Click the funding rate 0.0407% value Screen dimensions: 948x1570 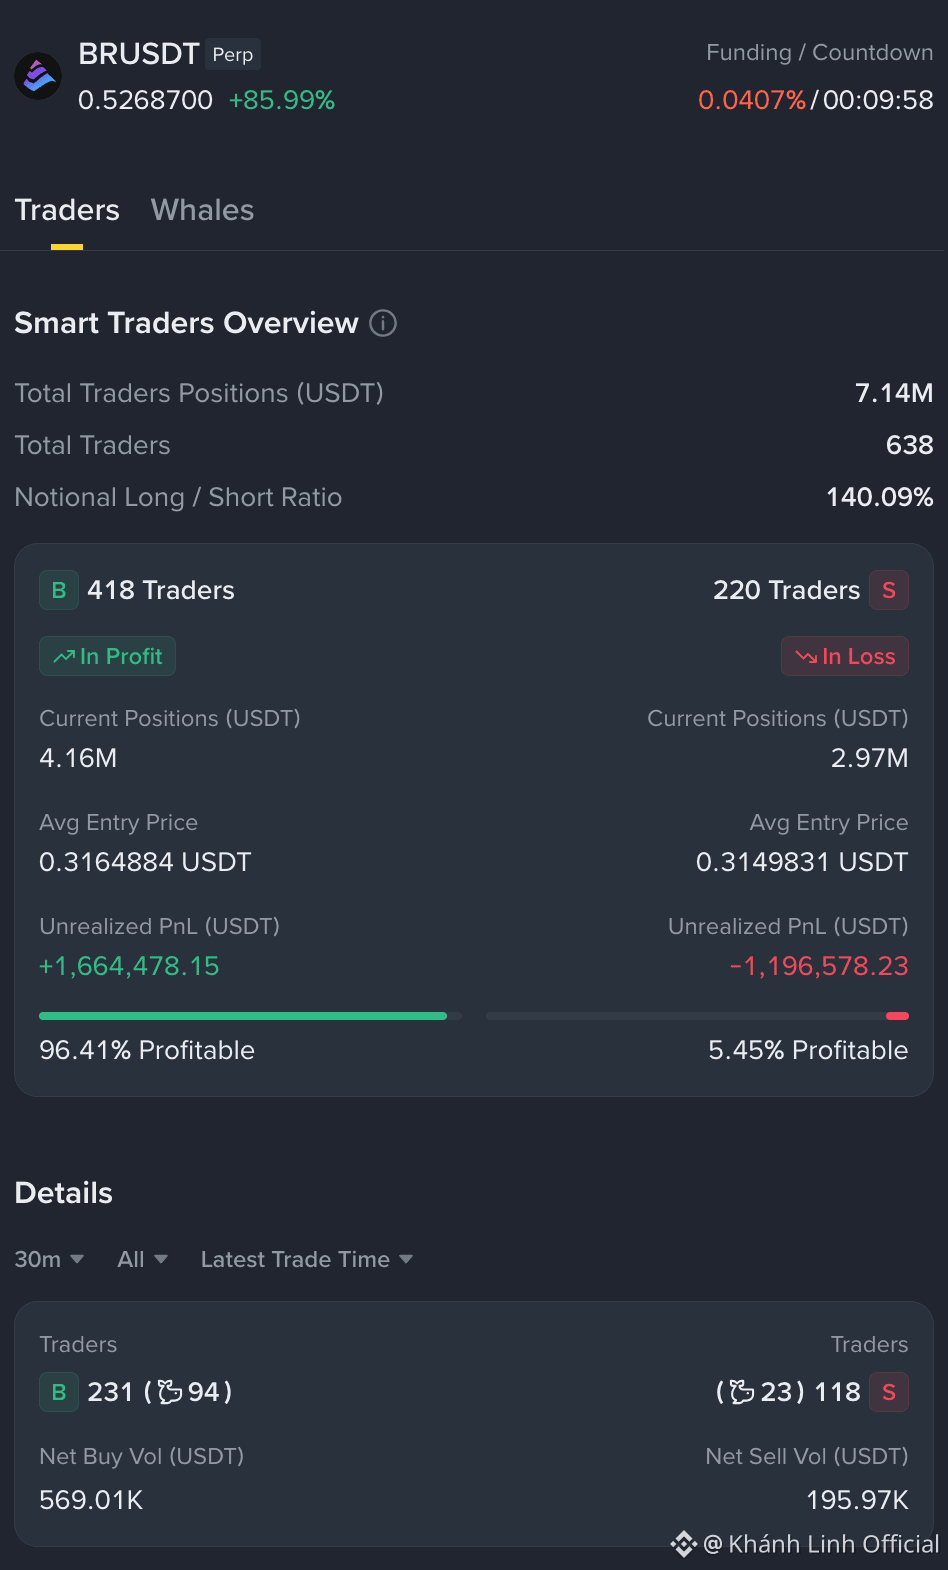pos(752,100)
